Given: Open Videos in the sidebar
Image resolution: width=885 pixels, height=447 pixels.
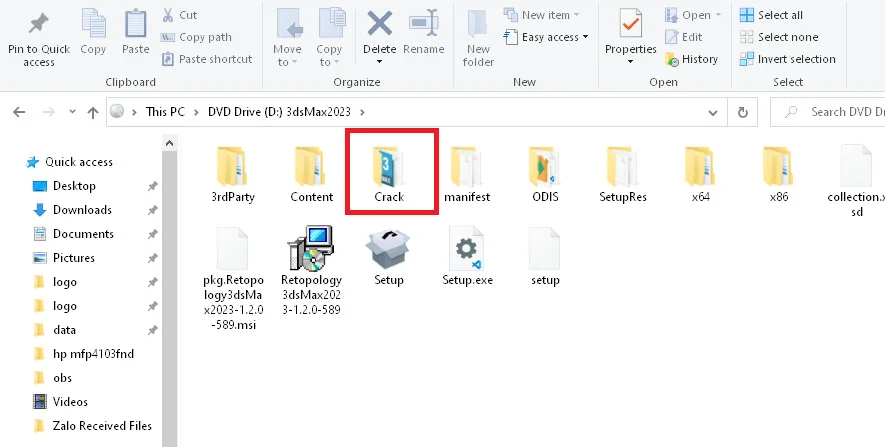Looking at the screenshot, I should 60,402.
